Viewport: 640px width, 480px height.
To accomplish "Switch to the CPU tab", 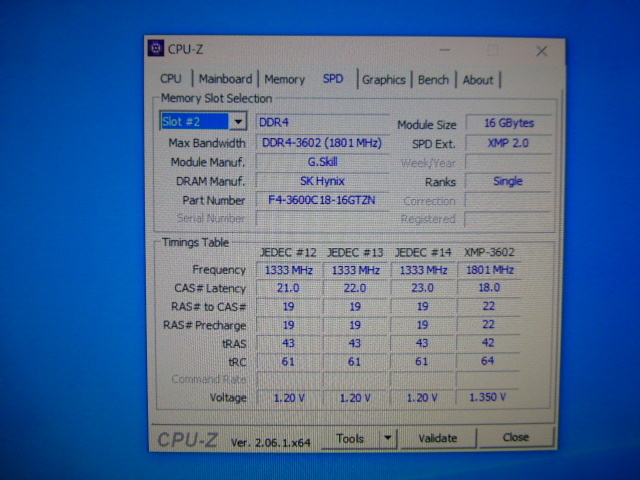I will (171, 78).
